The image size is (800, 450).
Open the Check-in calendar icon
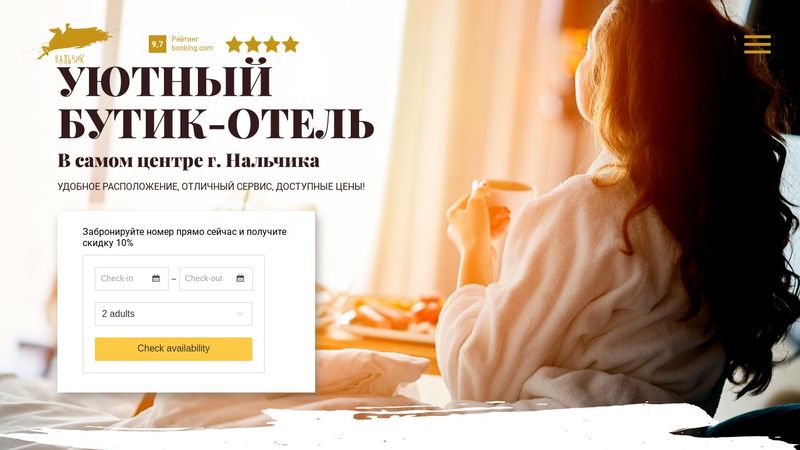coord(156,279)
